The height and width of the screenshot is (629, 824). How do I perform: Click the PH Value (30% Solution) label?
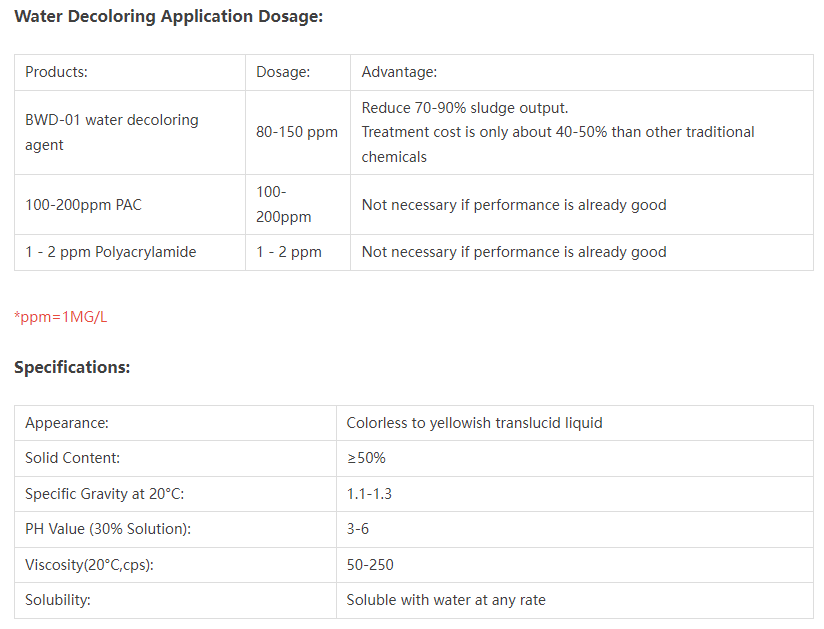pos(107,529)
